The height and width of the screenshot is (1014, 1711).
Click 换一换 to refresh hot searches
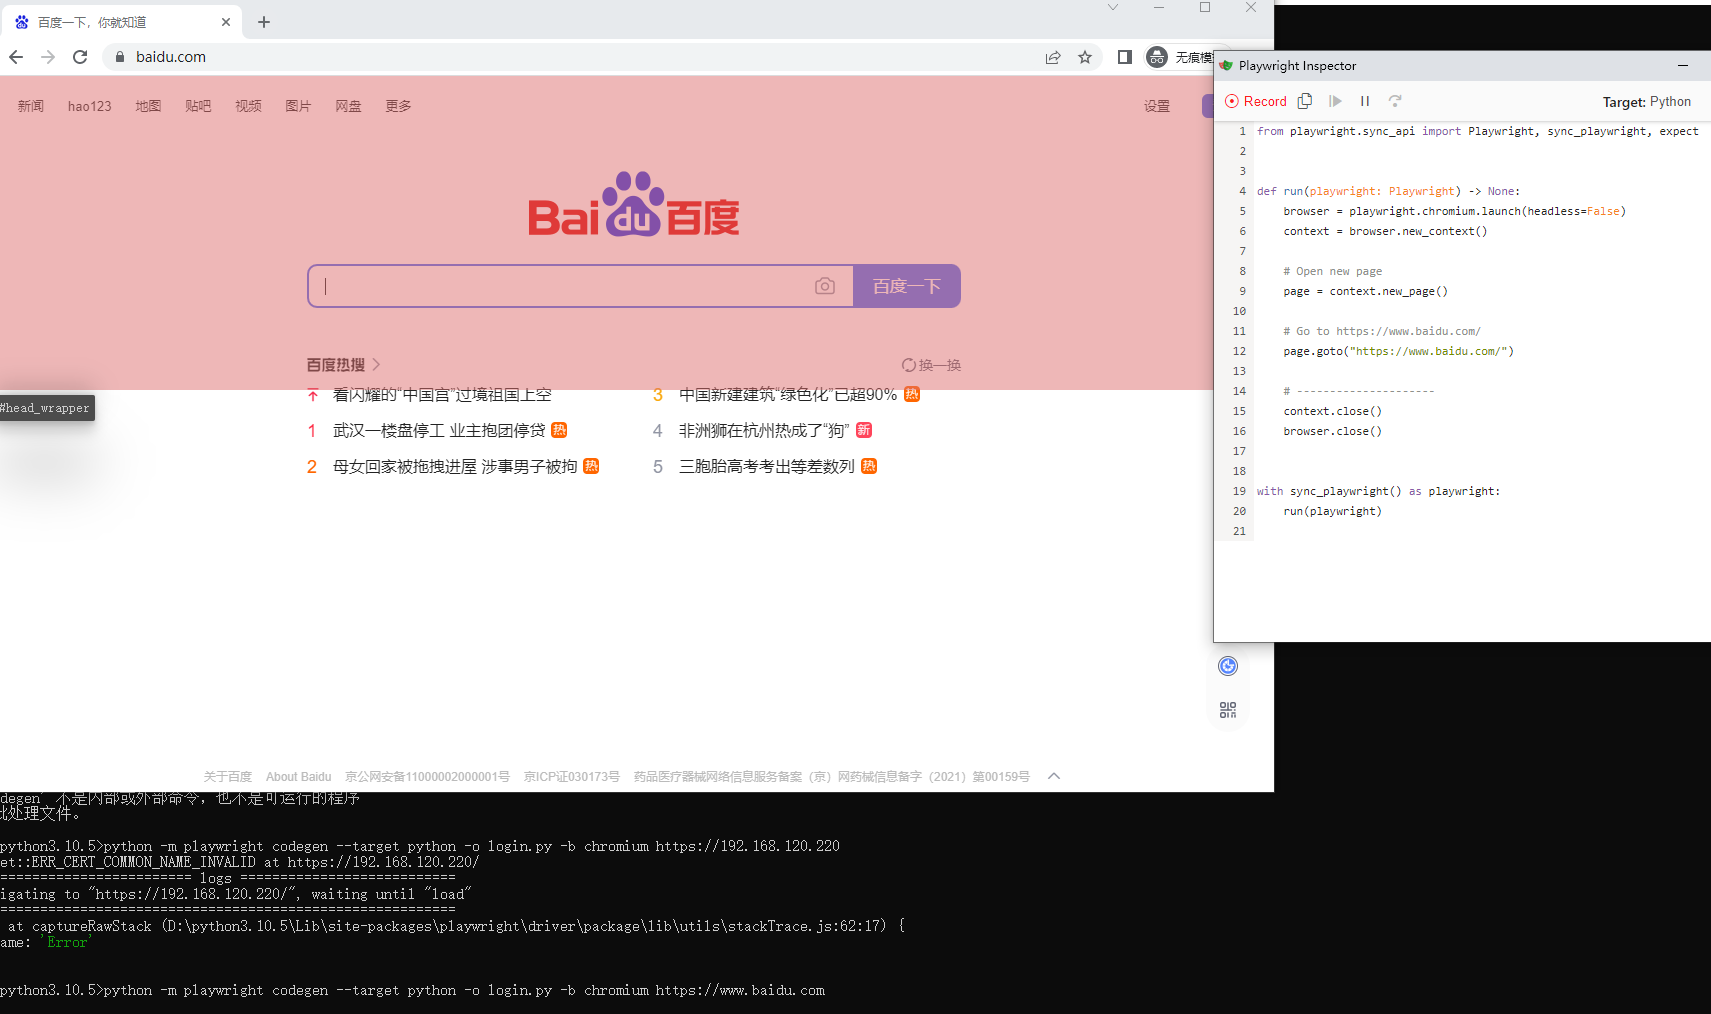click(x=931, y=365)
